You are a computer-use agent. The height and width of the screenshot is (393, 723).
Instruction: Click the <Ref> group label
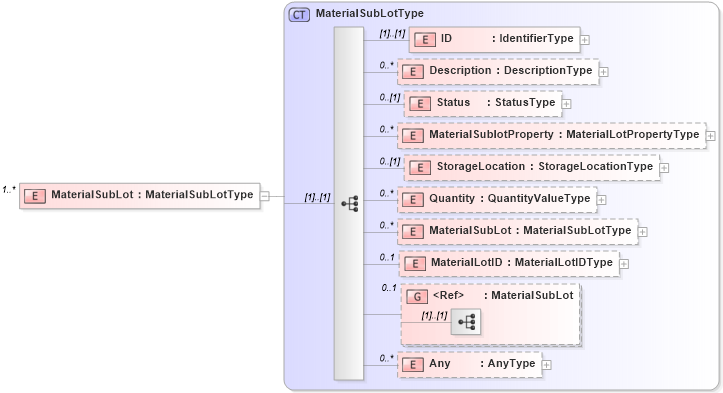pyautogui.click(x=448, y=295)
